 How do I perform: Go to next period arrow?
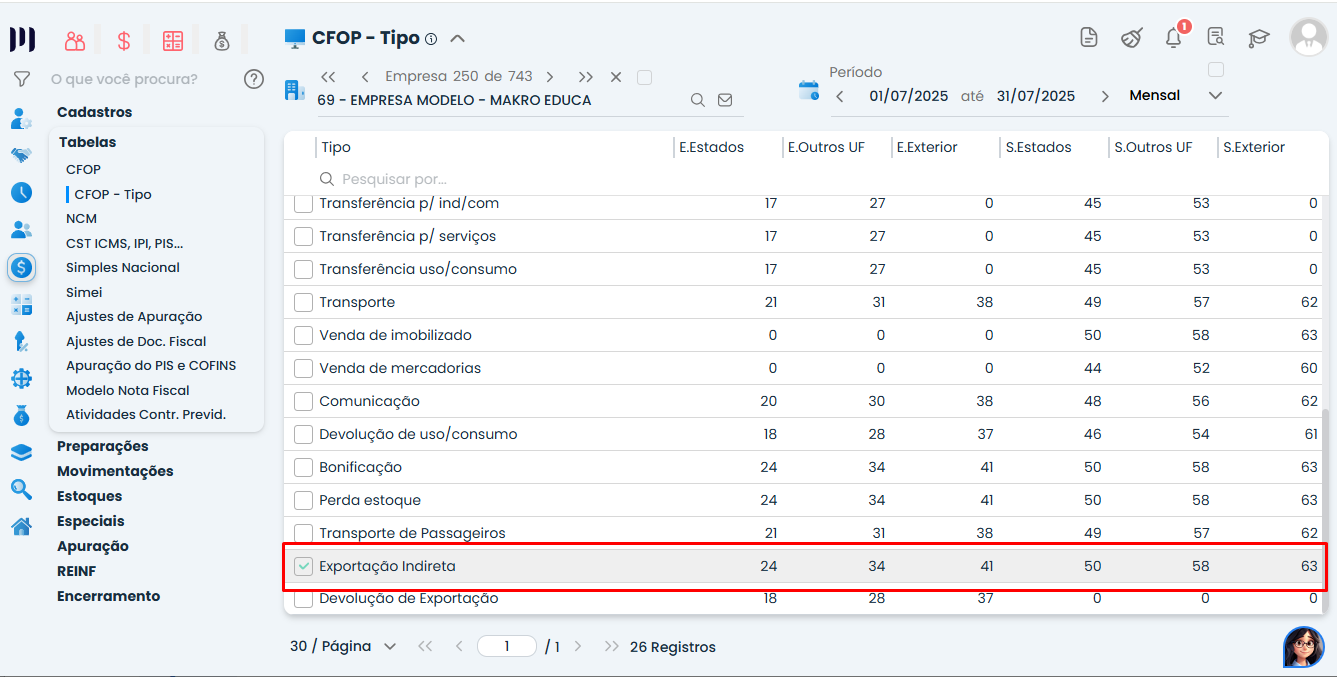1105,96
